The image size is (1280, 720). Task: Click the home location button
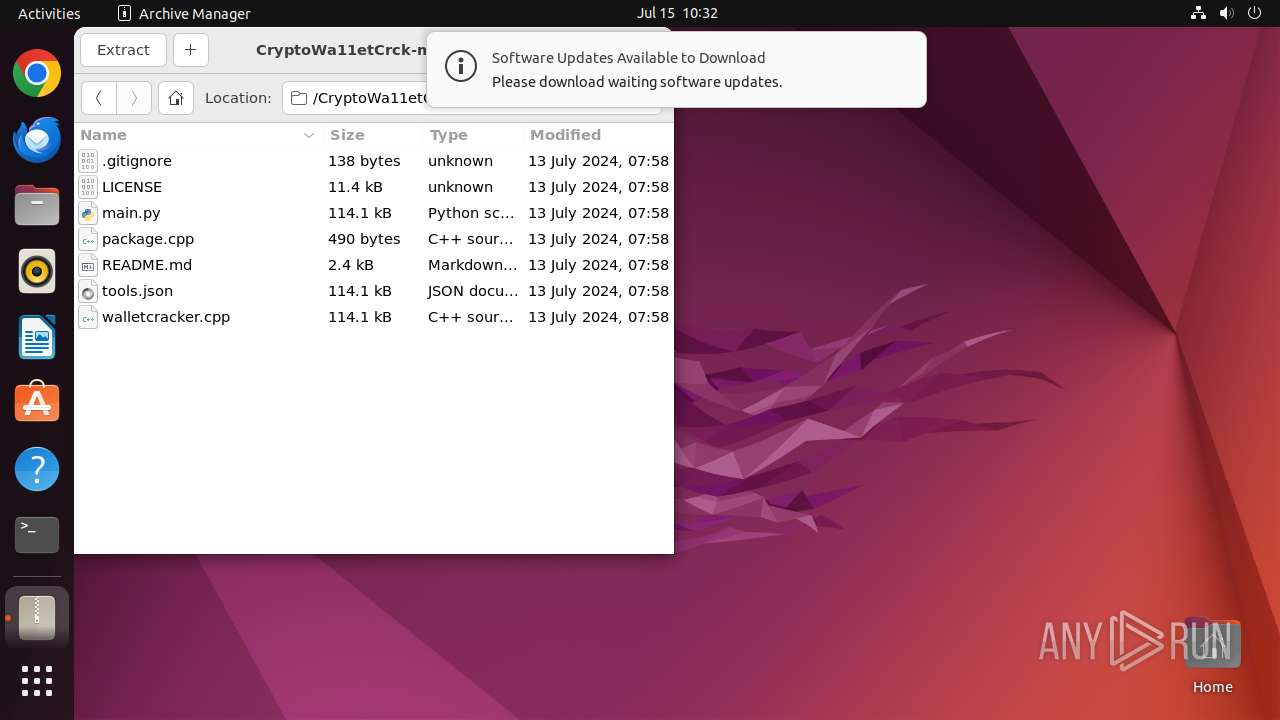[176, 98]
